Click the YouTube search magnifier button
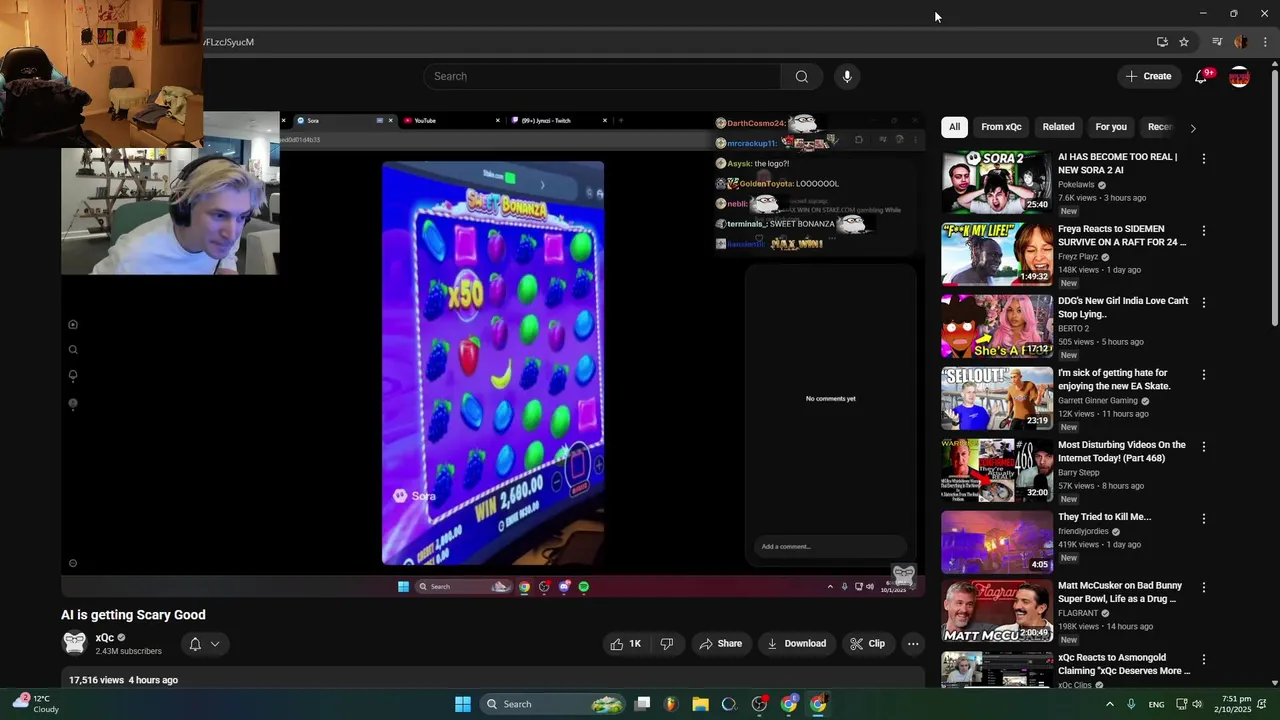 801,77
